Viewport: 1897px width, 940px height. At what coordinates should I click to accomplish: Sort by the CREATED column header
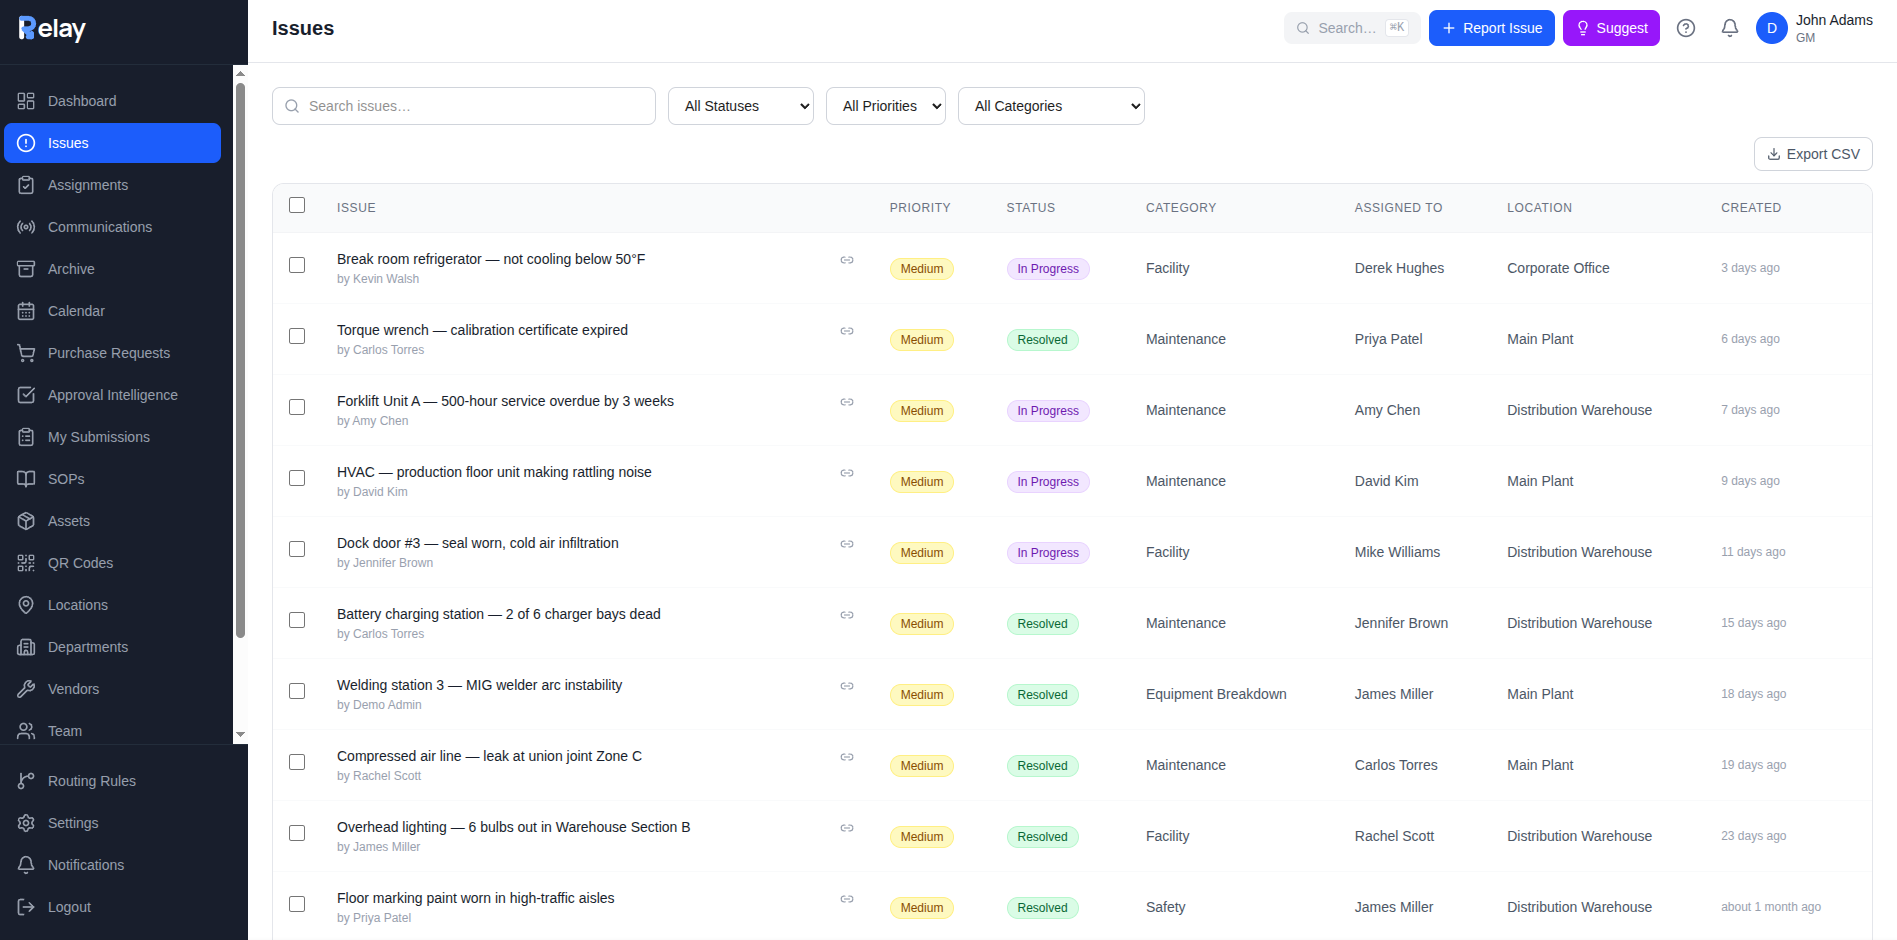[x=1751, y=208]
